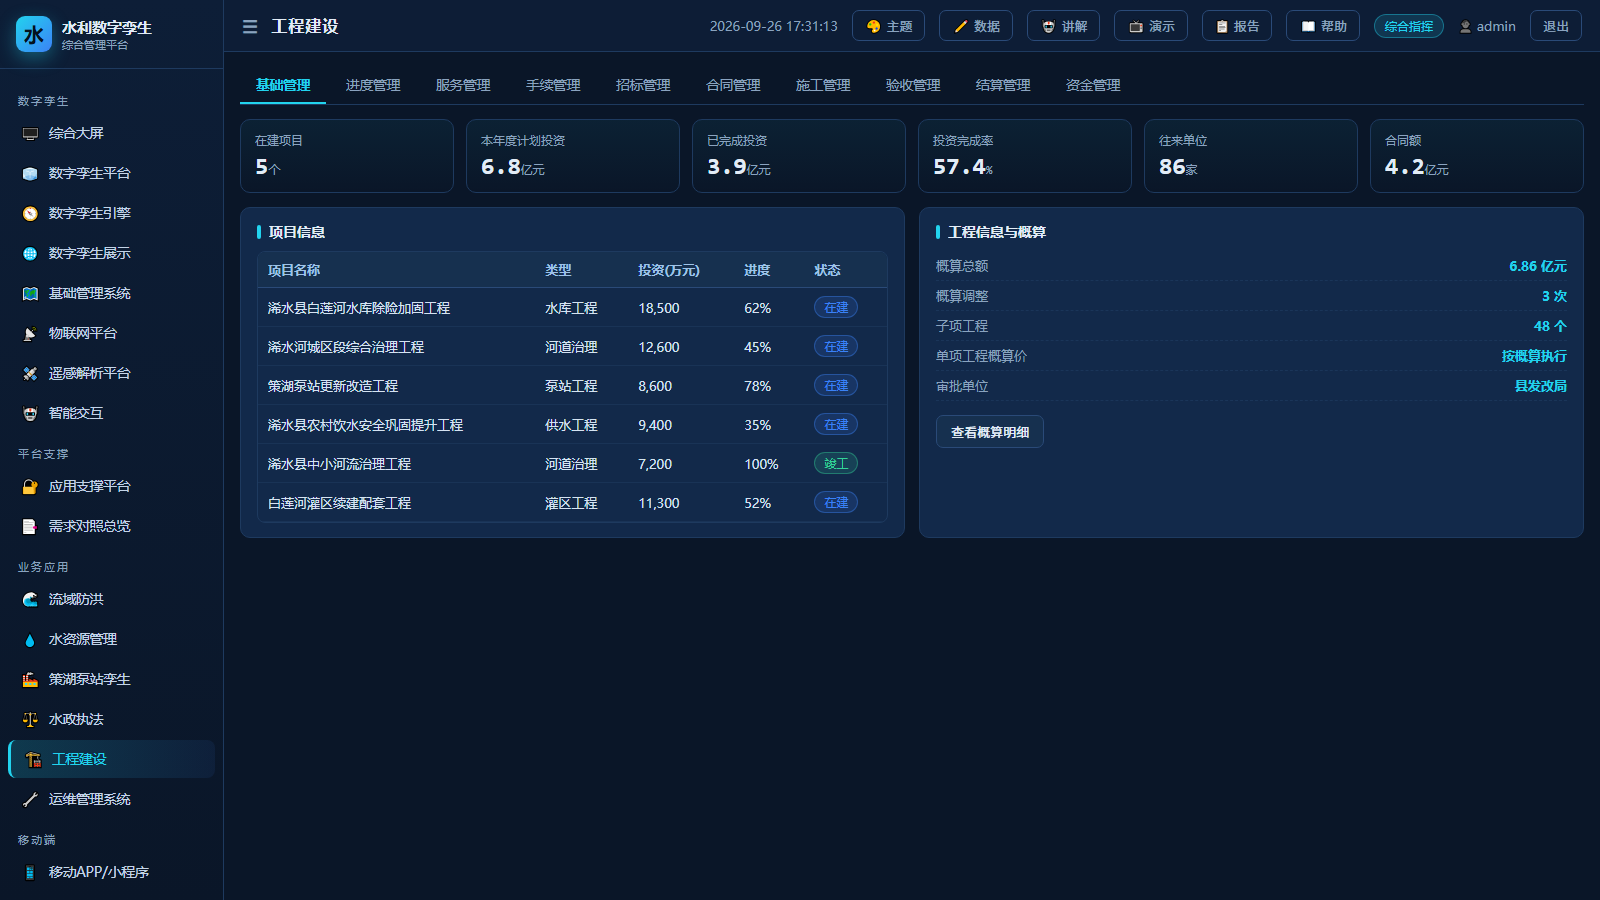Viewport: 1600px width, 900px height.
Task: Click the 水 app logo icon
Action: pos(34,35)
